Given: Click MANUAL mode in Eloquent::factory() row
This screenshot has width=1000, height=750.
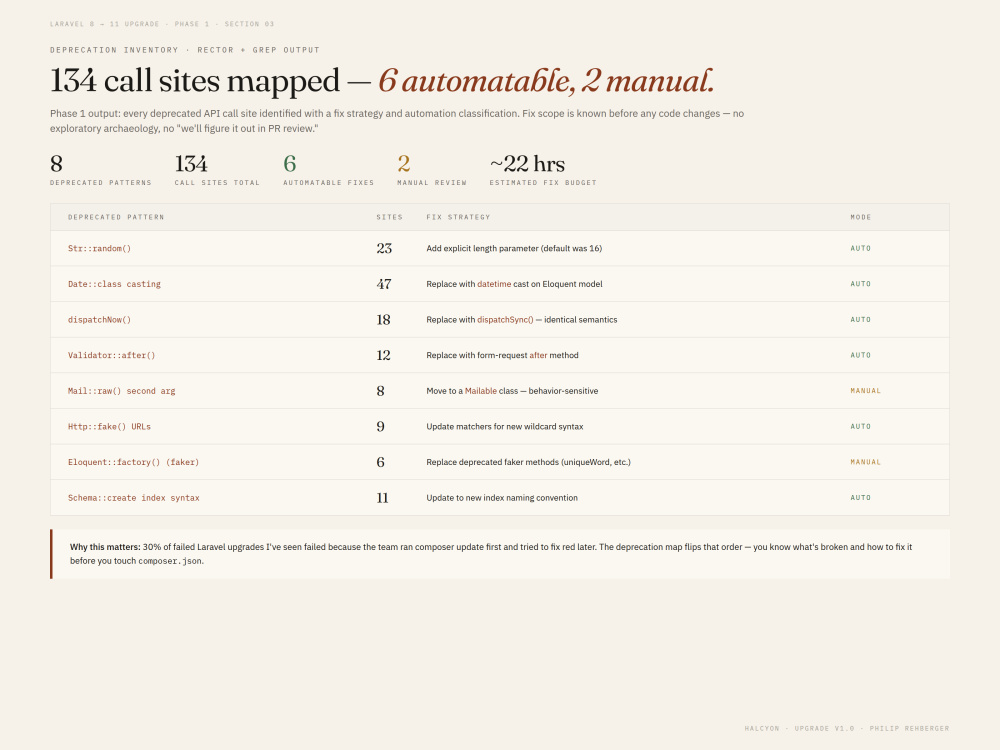Looking at the screenshot, I should click(865, 463).
